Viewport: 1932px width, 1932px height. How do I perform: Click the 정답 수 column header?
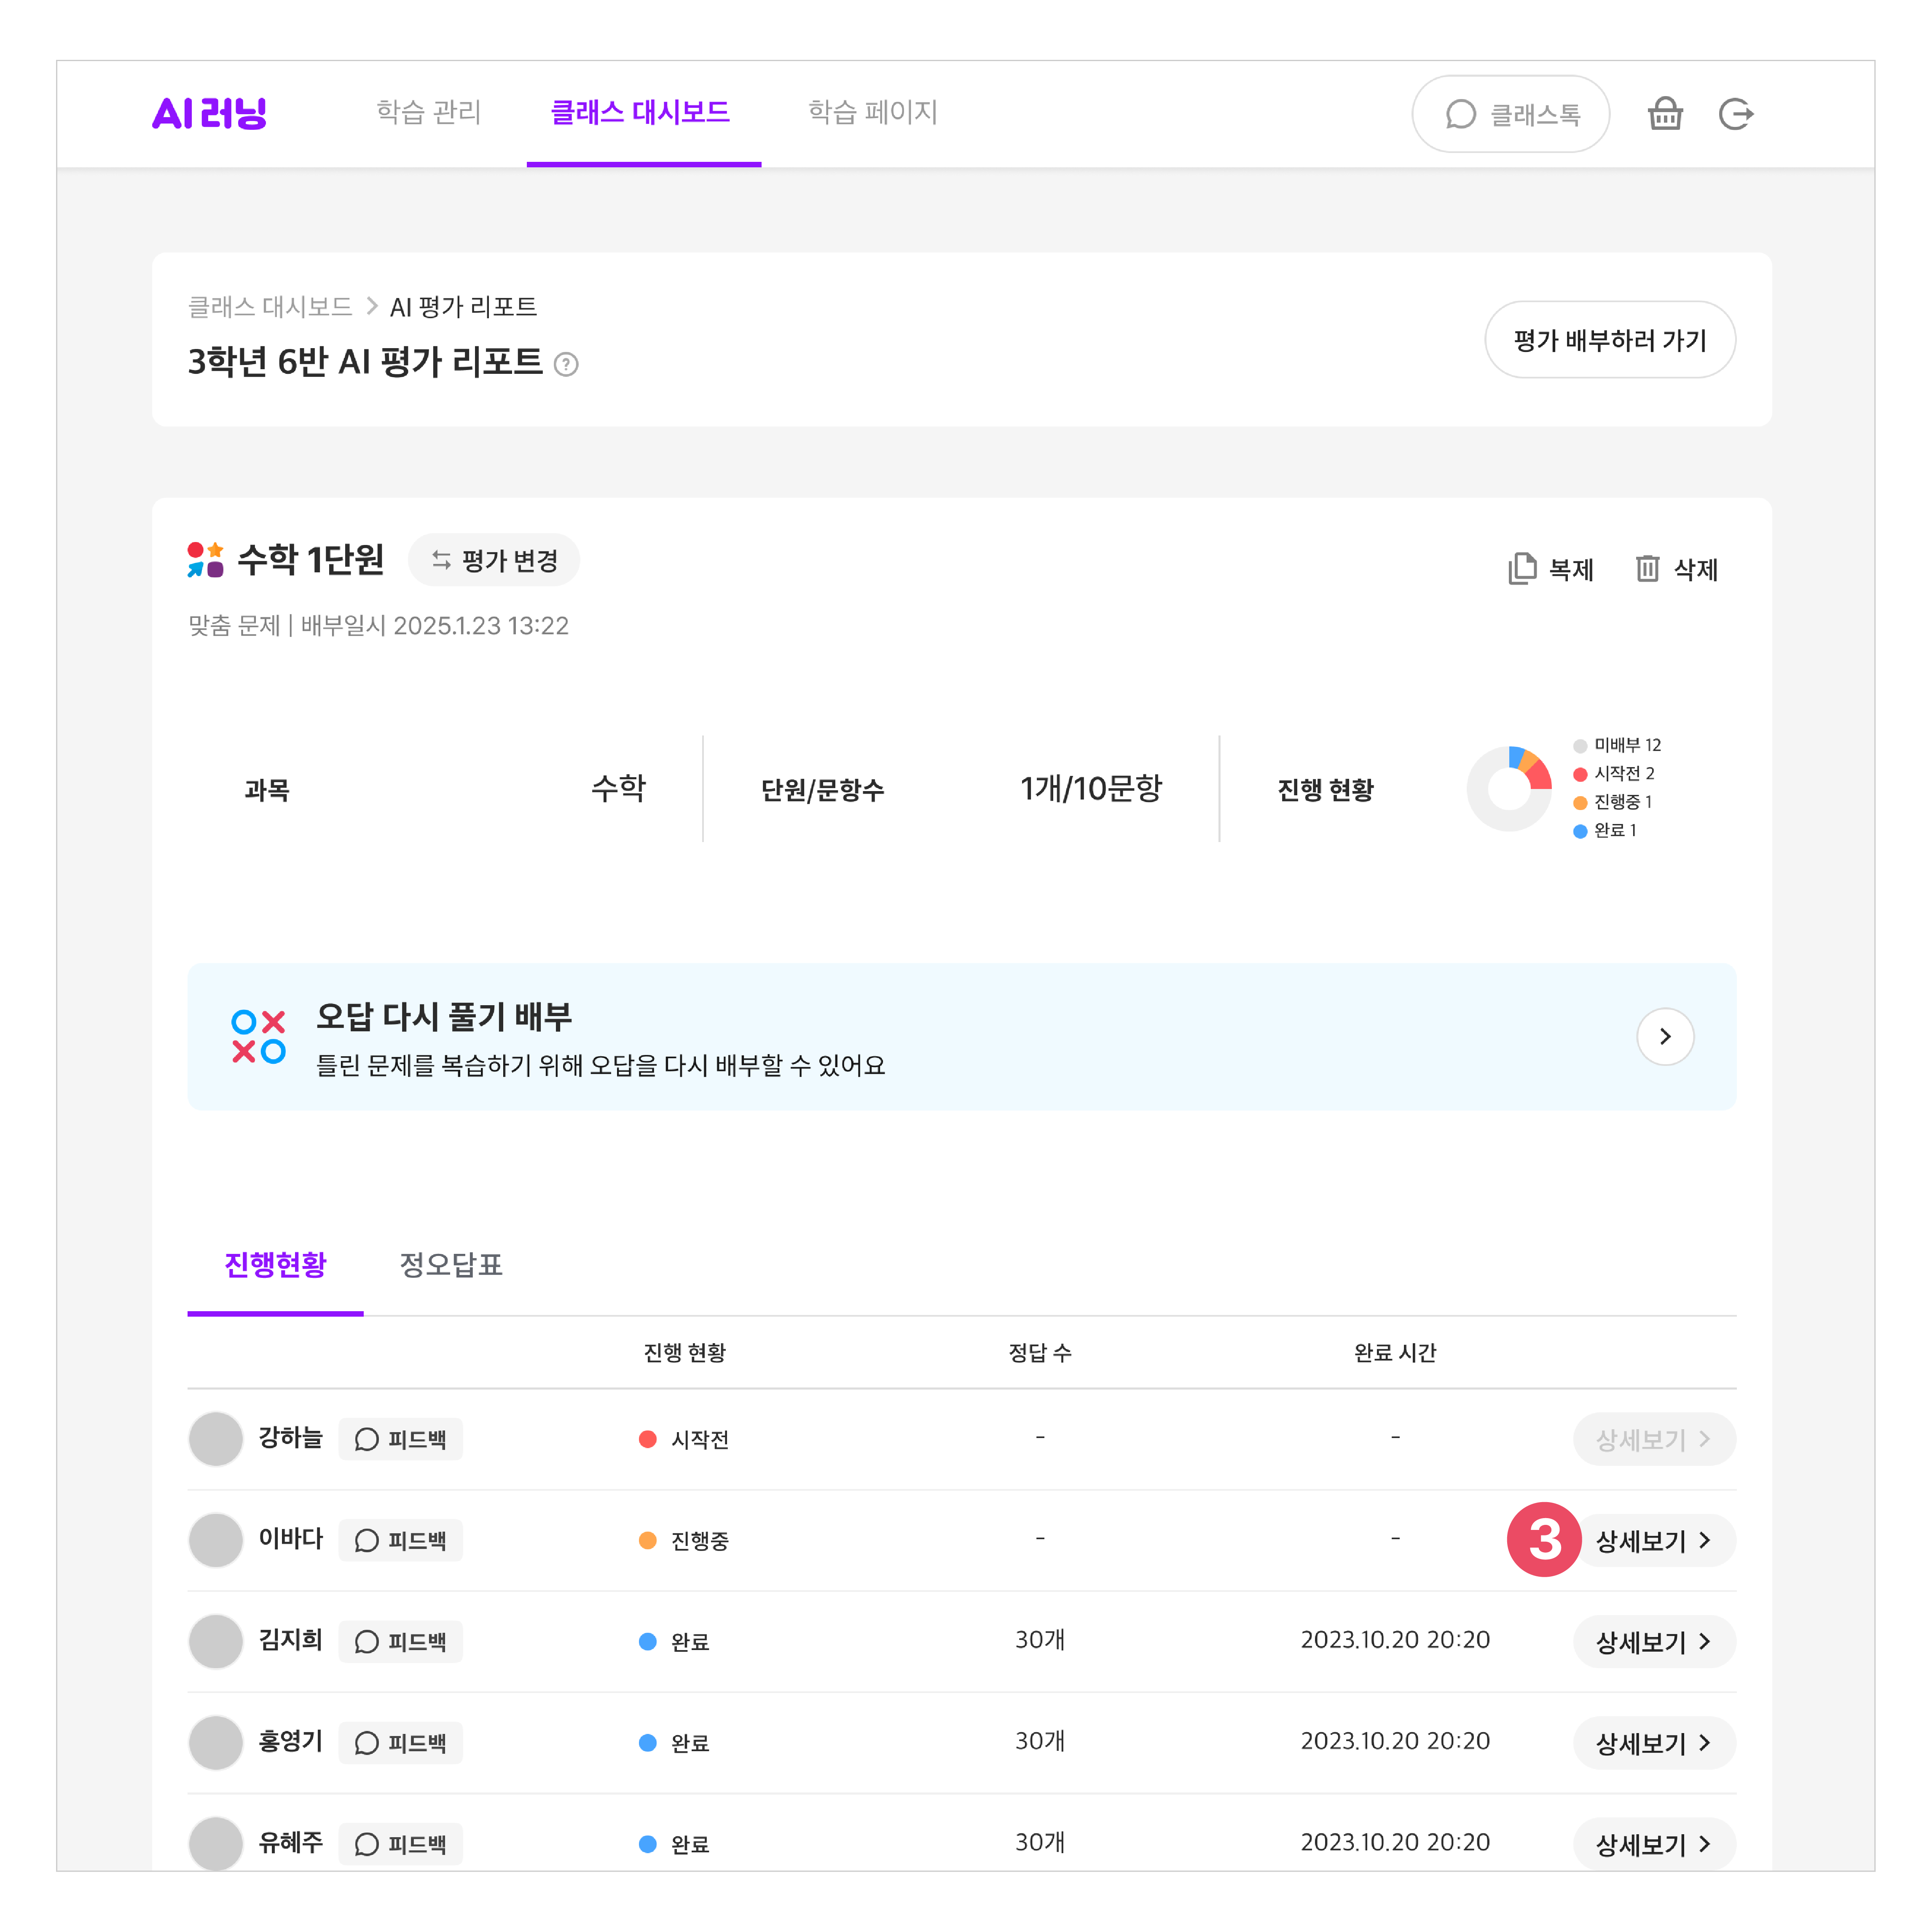[1040, 1353]
